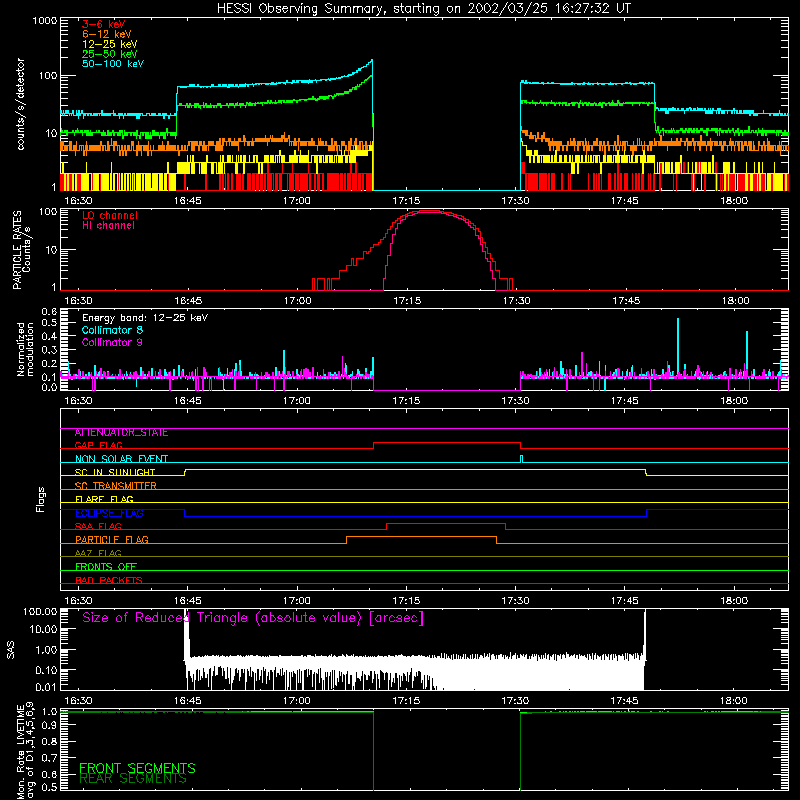800x800 pixels.
Task: Click the Mon. Rate LIVETIME axis label
Action: (x=26, y=751)
